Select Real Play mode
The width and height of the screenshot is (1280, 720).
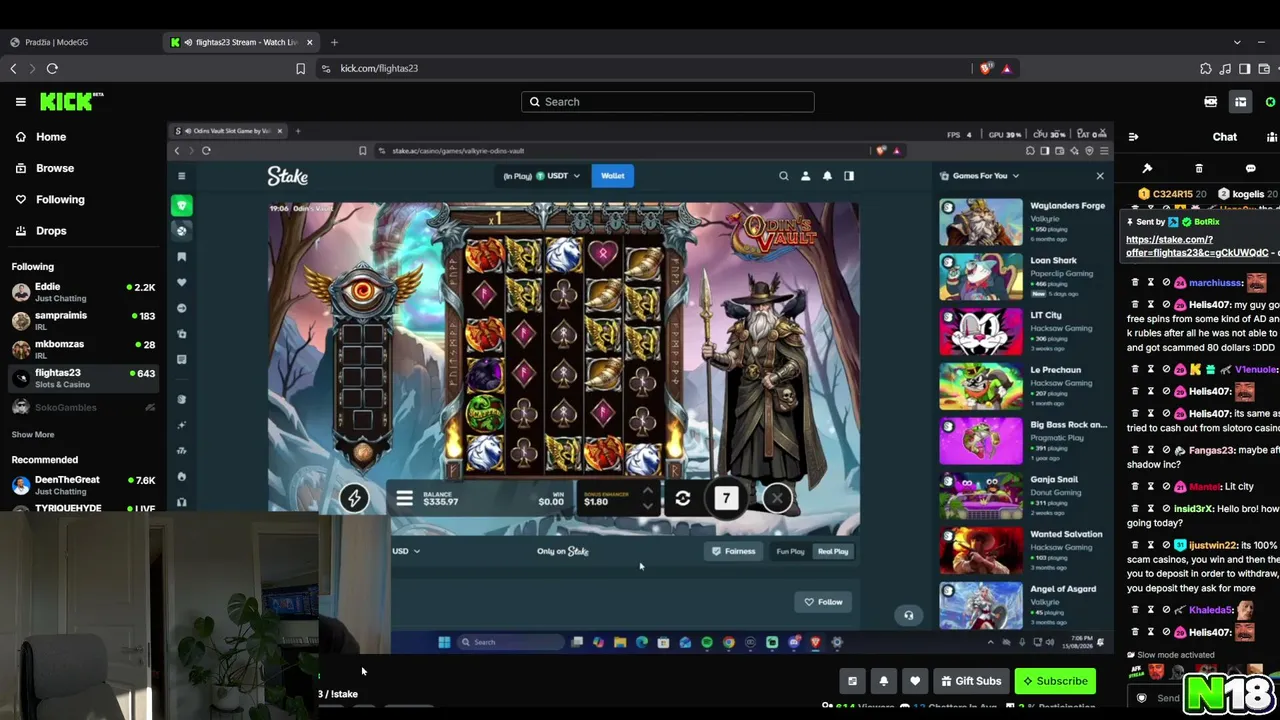(833, 551)
